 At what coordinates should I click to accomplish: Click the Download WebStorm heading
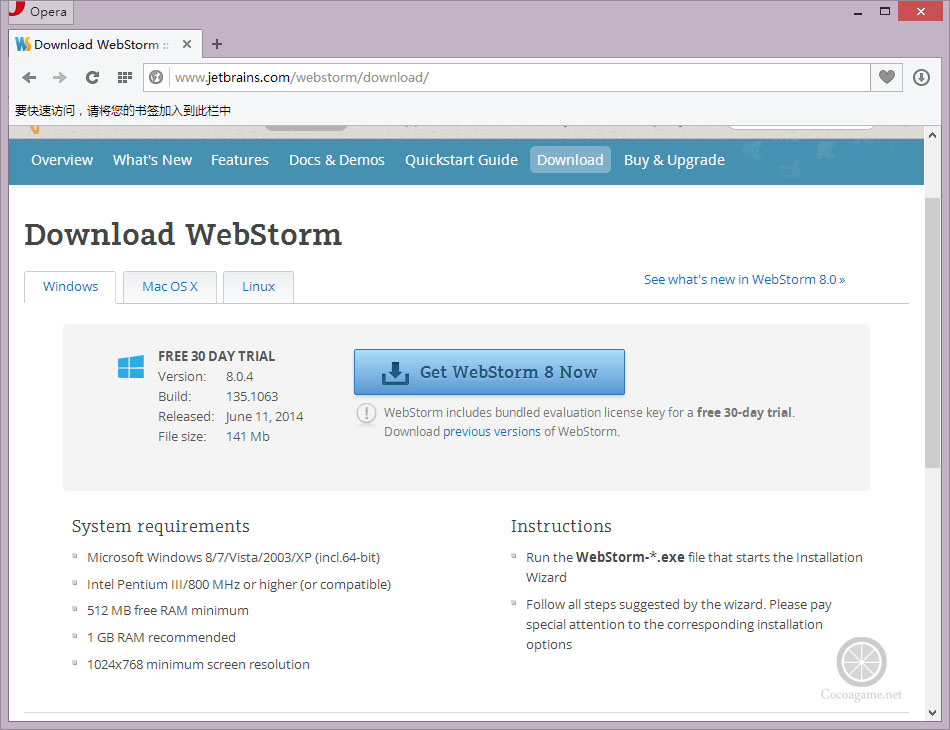tap(183, 234)
